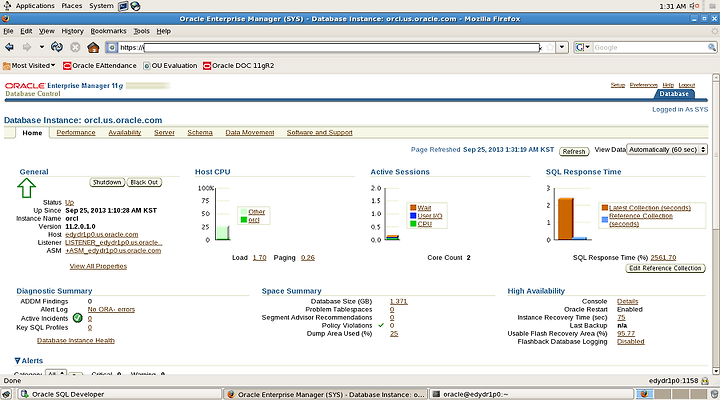This screenshot has height=400, width=720.
Task: Click the Flashback Database Logging Disabled link
Action: pyautogui.click(x=630, y=342)
